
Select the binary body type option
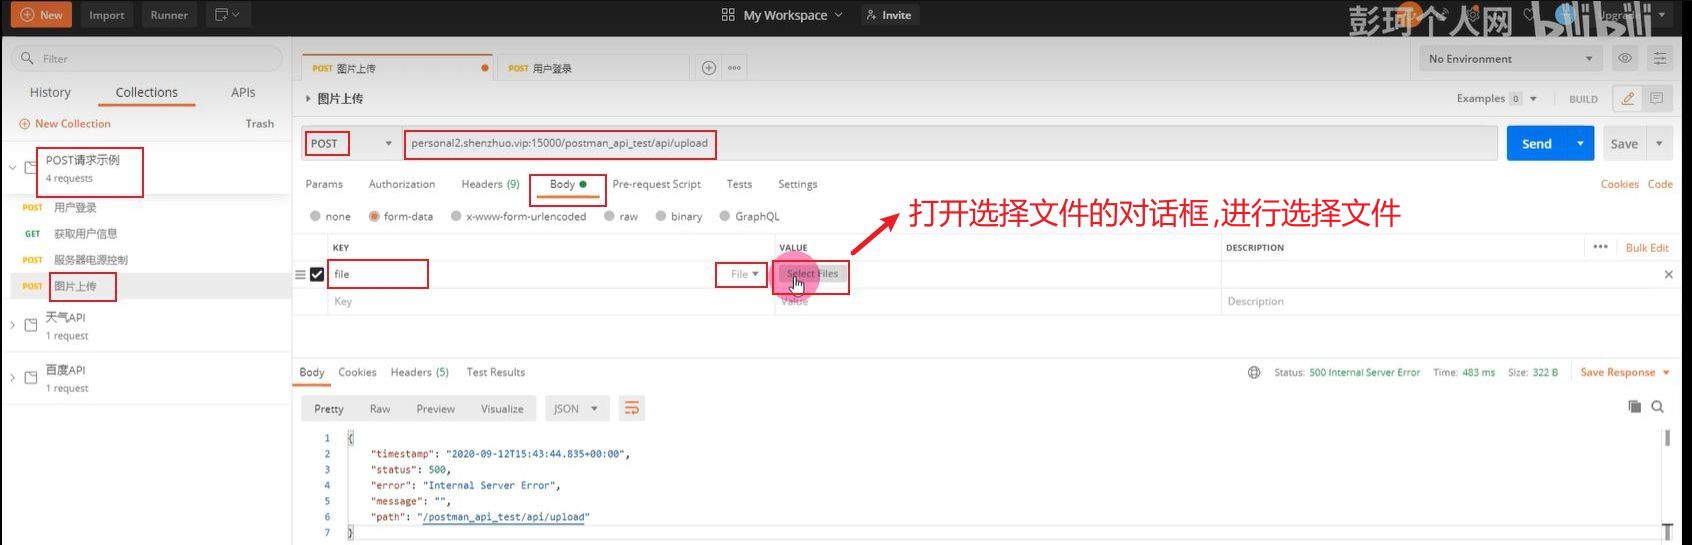pyautogui.click(x=661, y=216)
